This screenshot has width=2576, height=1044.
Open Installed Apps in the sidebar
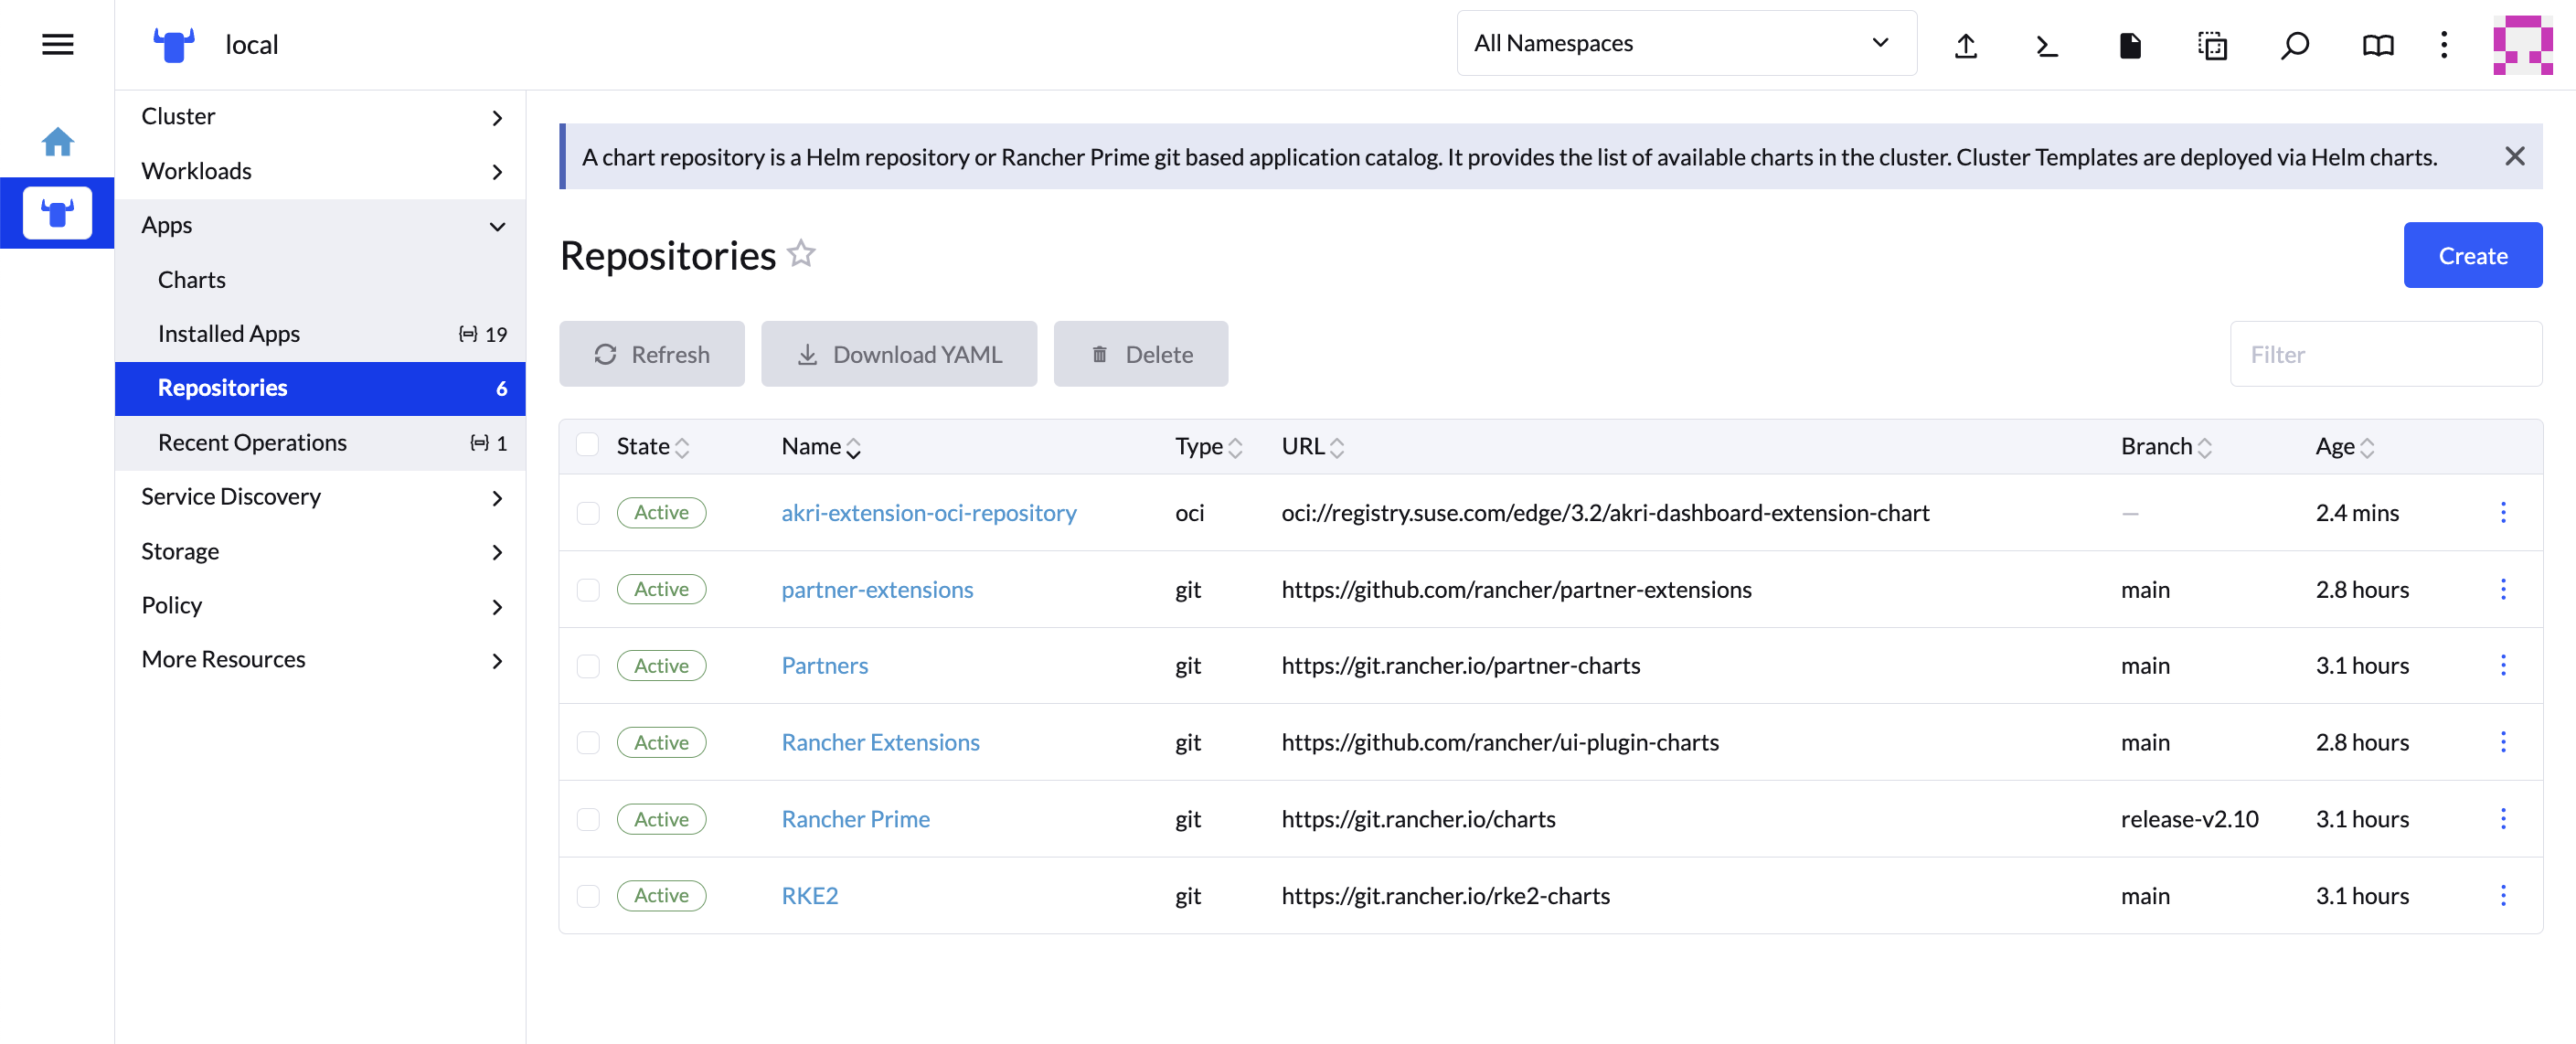pyautogui.click(x=229, y=333)
